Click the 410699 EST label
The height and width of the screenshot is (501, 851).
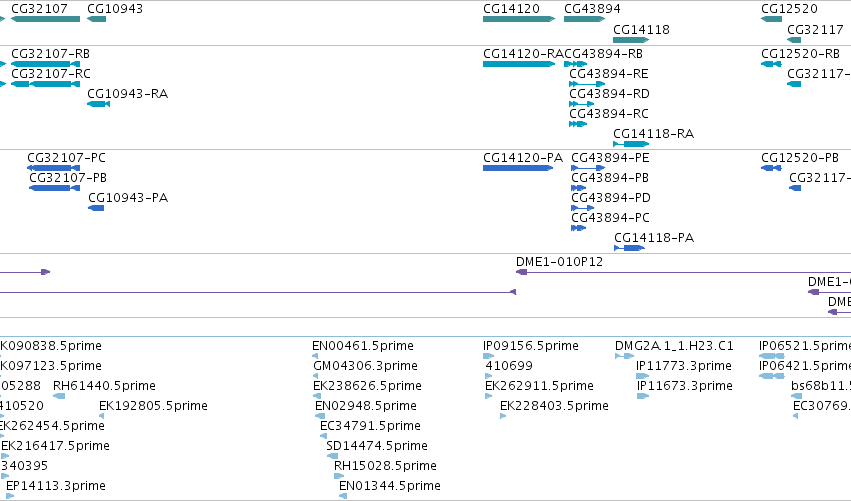coord(509,366)
